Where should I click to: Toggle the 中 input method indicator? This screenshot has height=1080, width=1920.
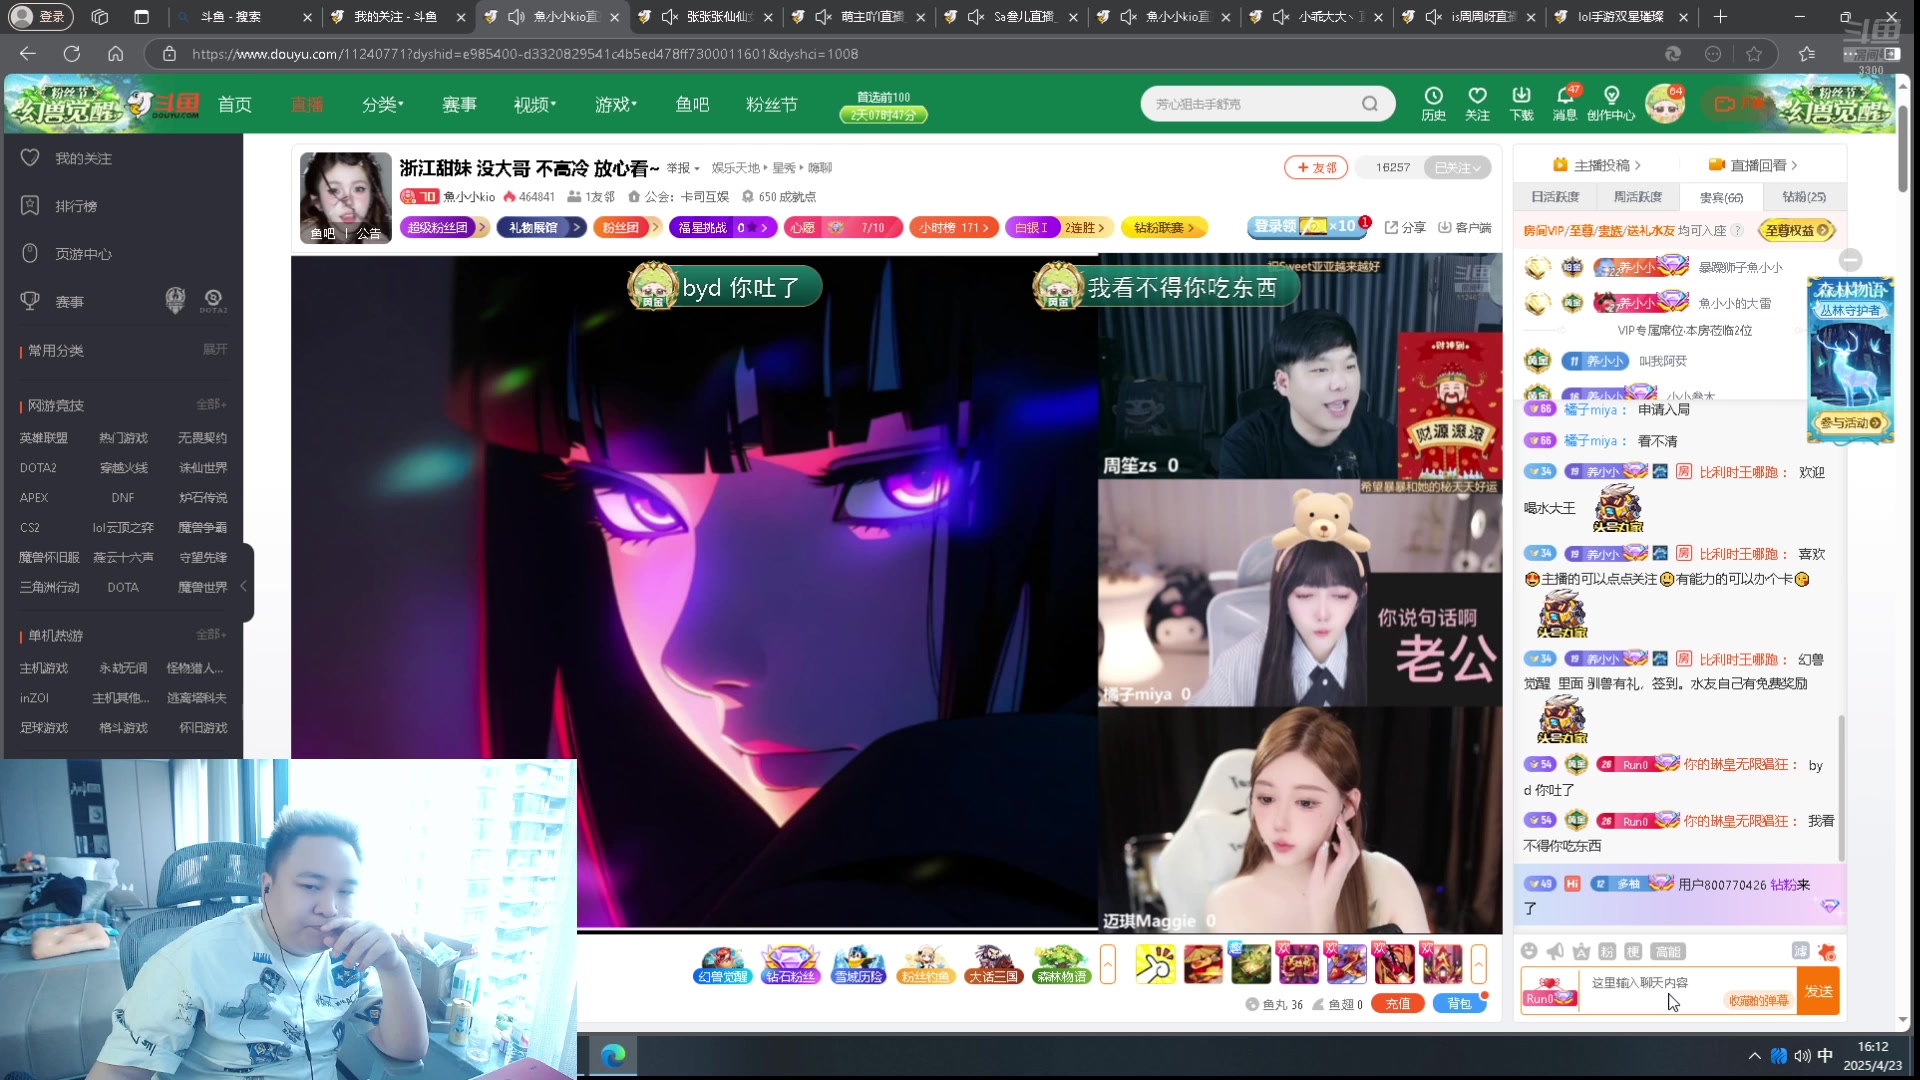tap(1825, 1056)
